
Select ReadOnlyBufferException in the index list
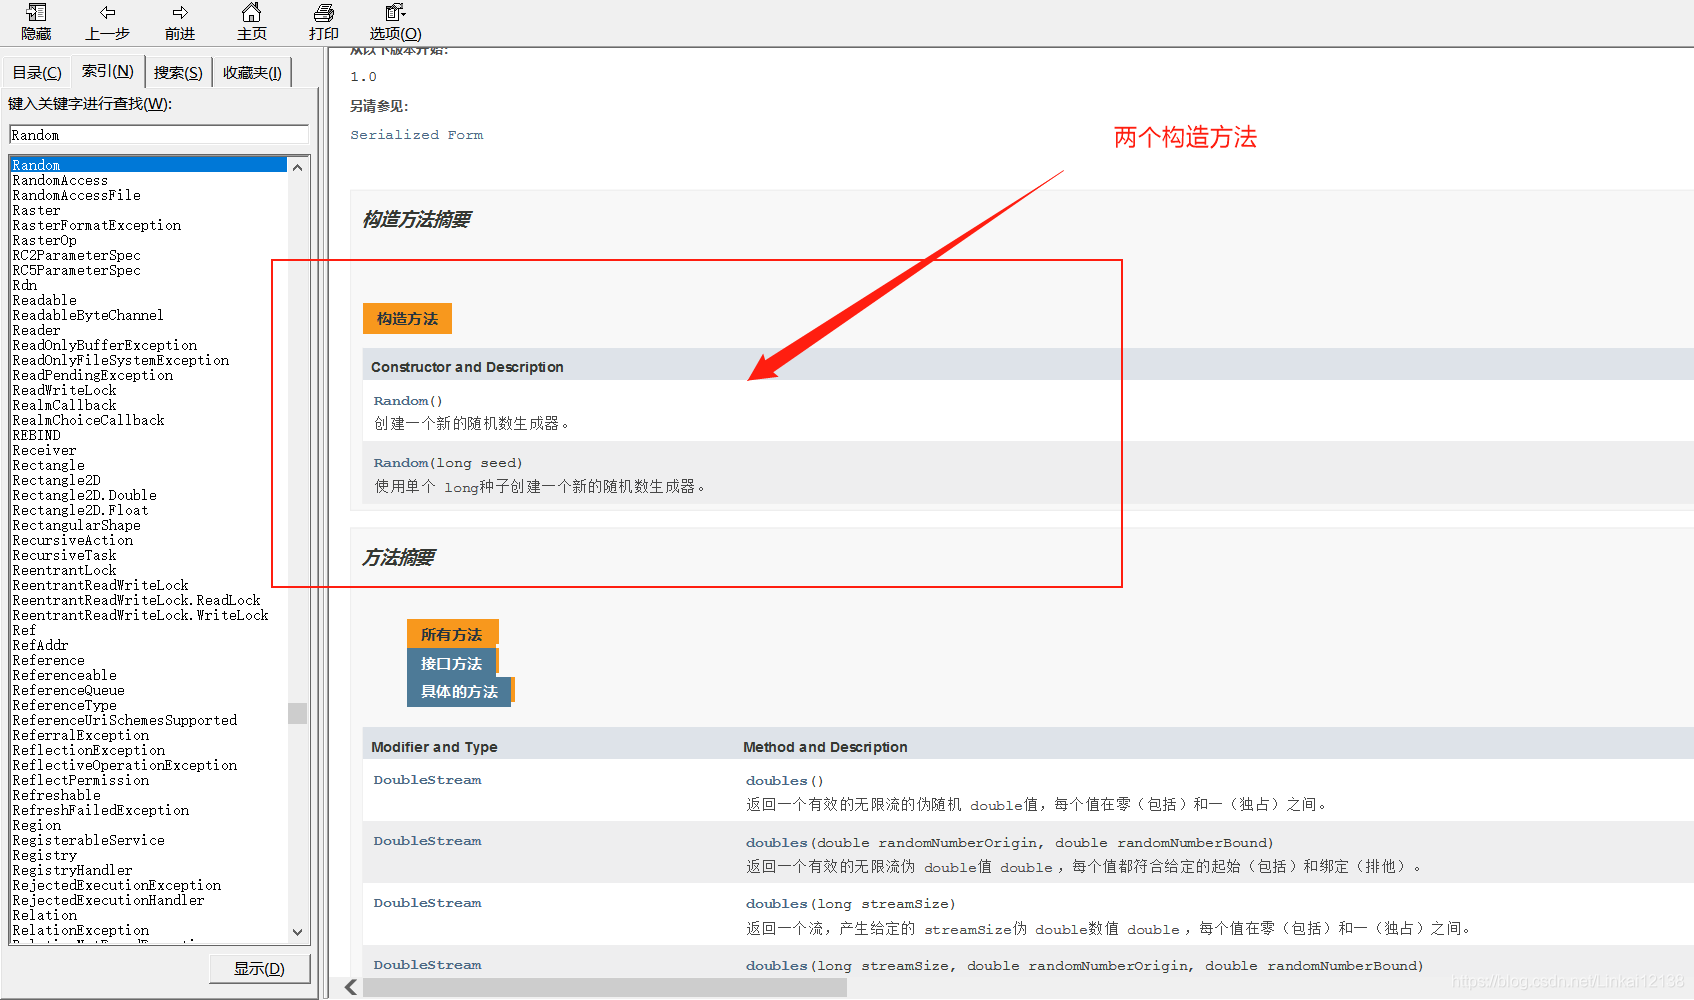click(105, 345)
